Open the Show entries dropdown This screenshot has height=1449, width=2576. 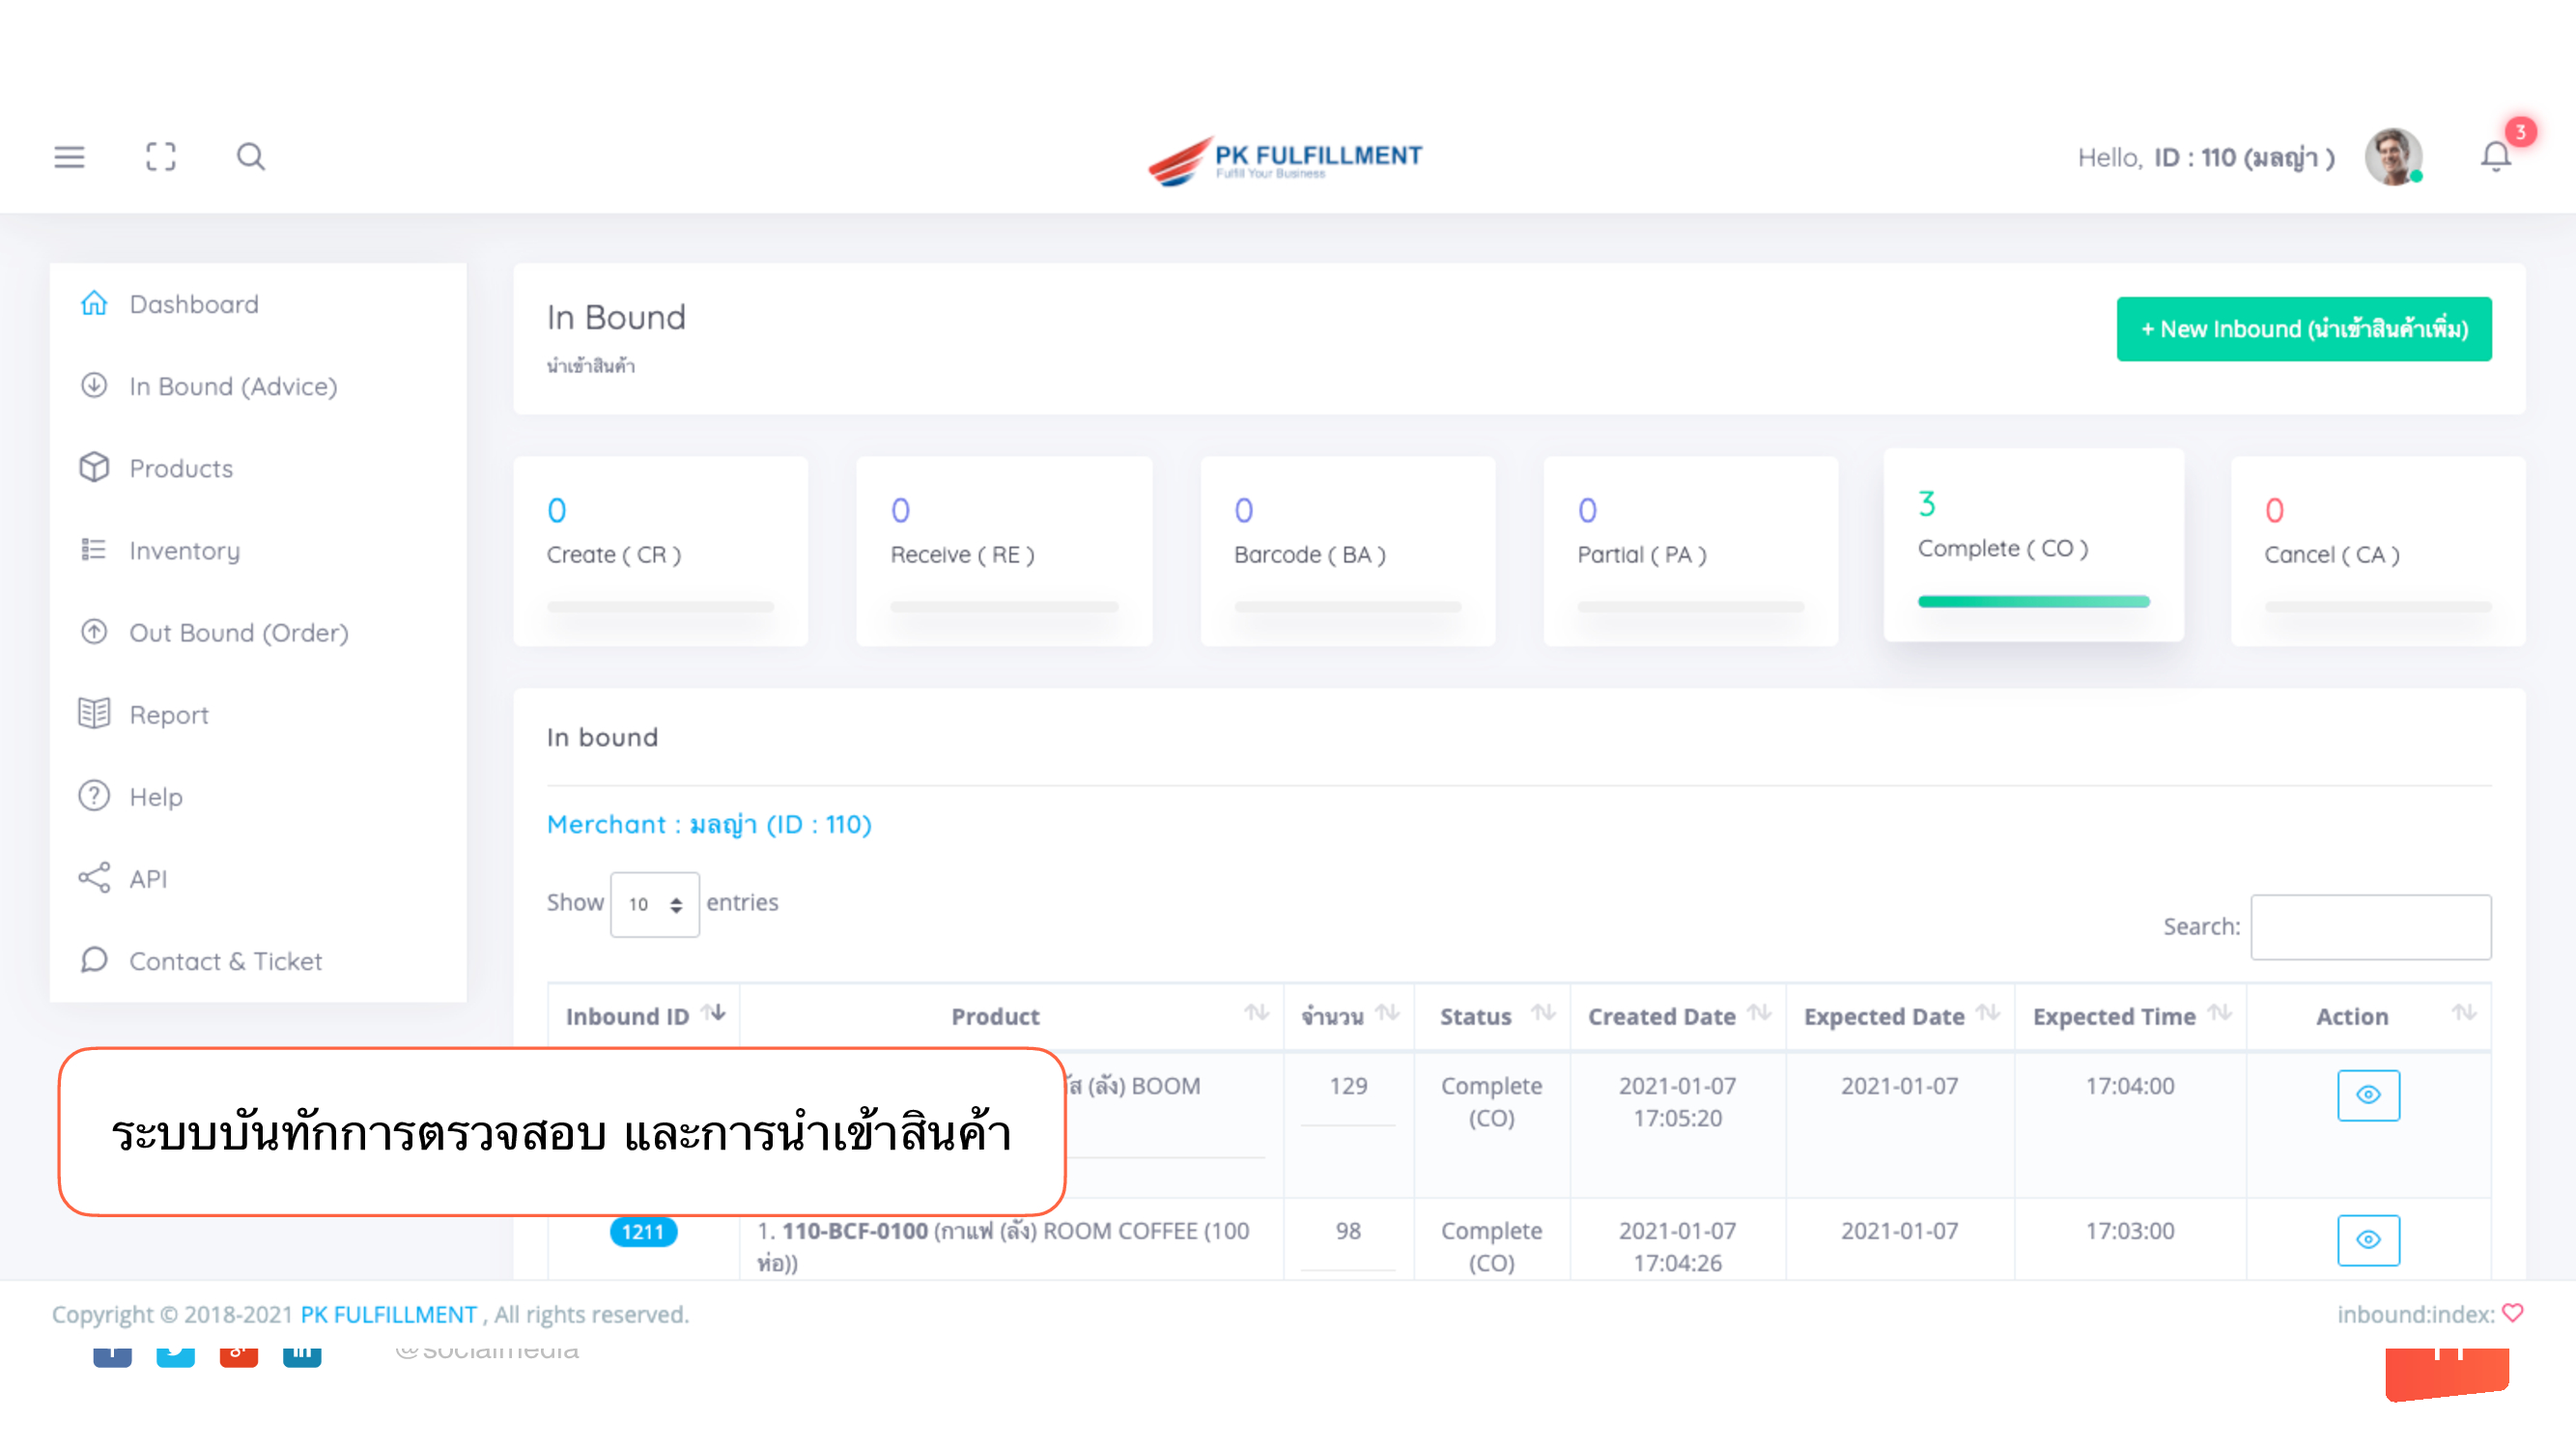[654, 904]
